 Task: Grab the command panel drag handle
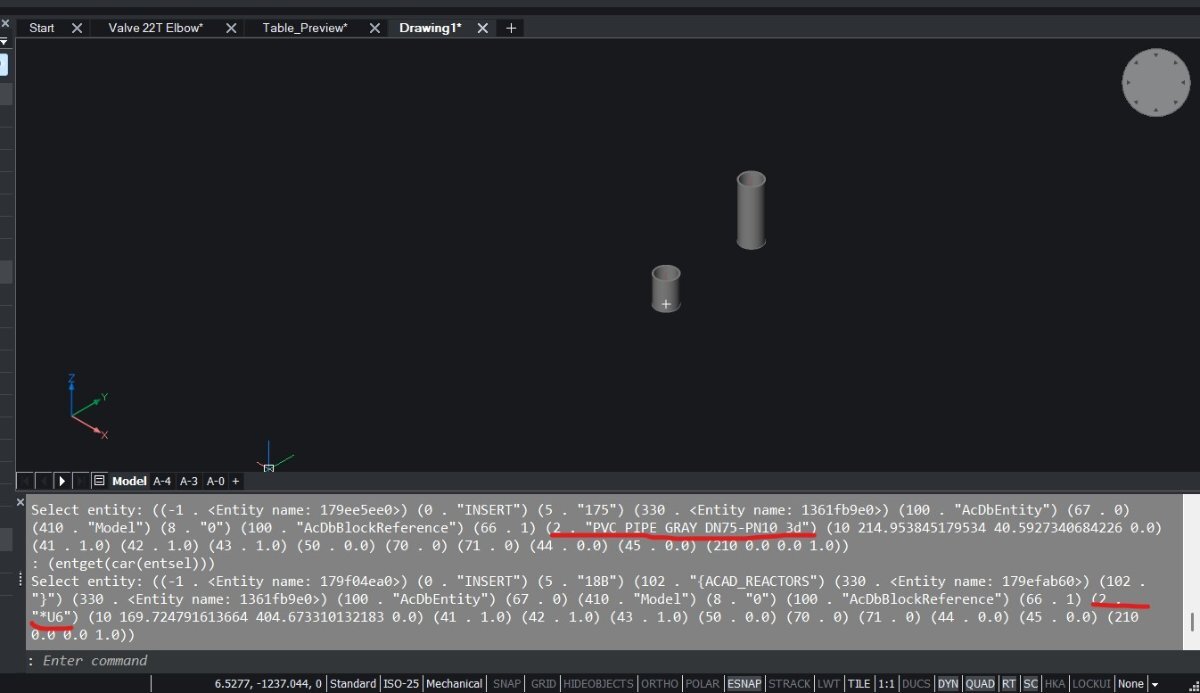tap(21, 580)
